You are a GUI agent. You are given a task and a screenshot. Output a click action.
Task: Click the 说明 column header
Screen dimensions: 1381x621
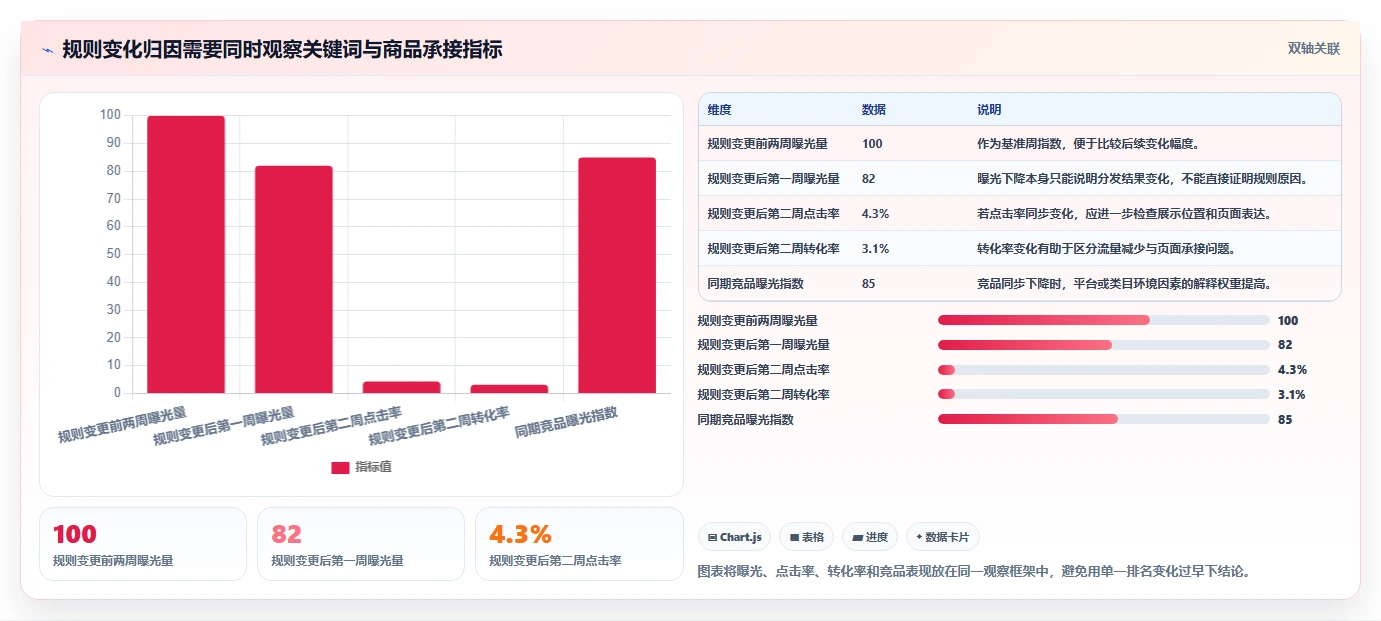(x=989, y=110)
